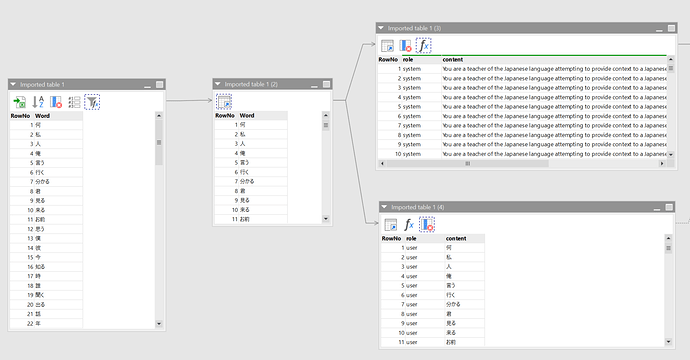Select the fx calculate column action in Imported table 1 (4)
690x360 pixels.
[x=409, y=224]
